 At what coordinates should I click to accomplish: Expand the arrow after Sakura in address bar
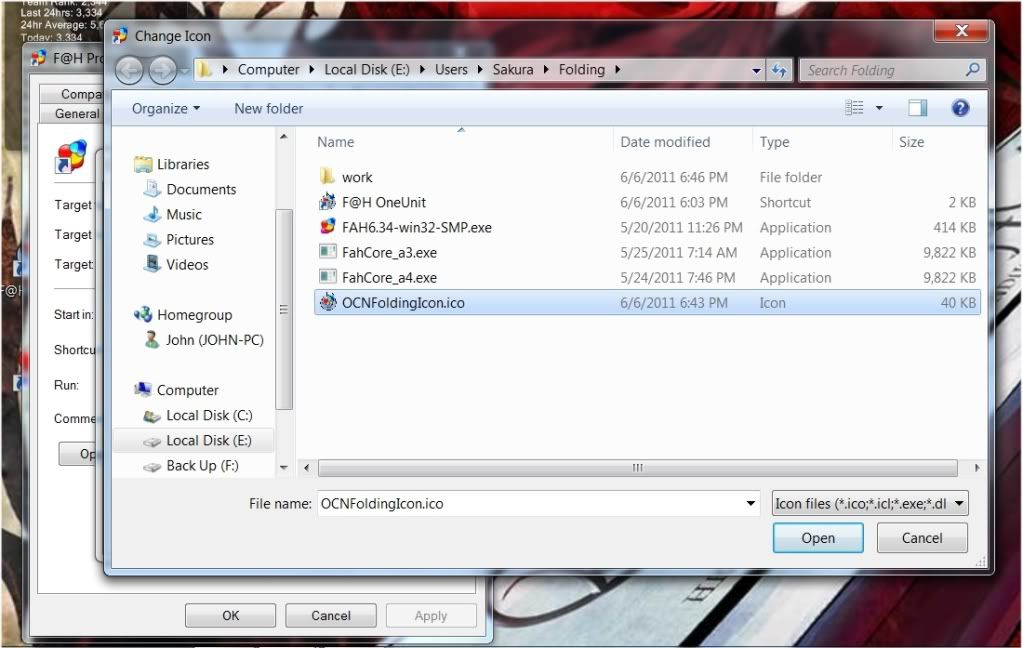pyautogui.click(x=545, y=69)
